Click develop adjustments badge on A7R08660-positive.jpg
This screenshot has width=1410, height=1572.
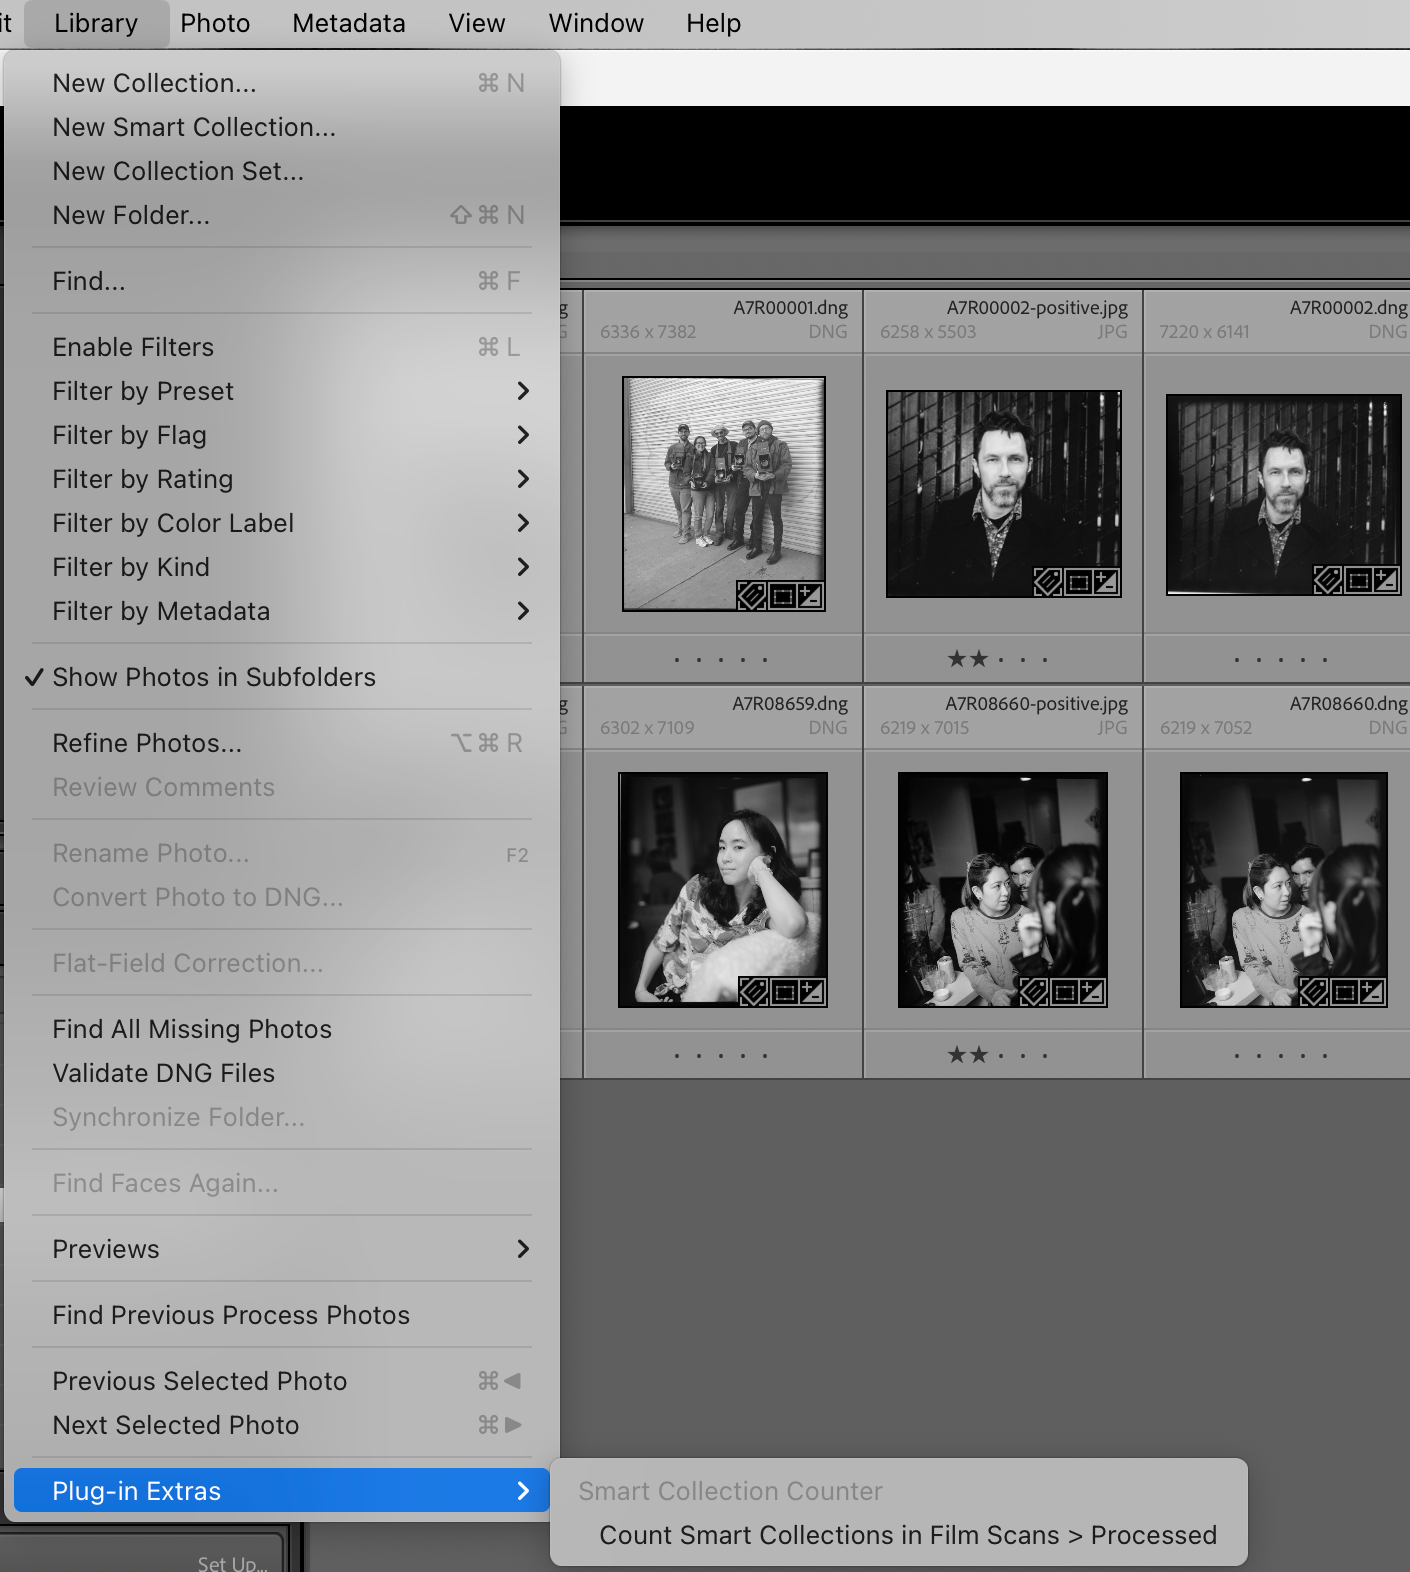click(1091, 992)
